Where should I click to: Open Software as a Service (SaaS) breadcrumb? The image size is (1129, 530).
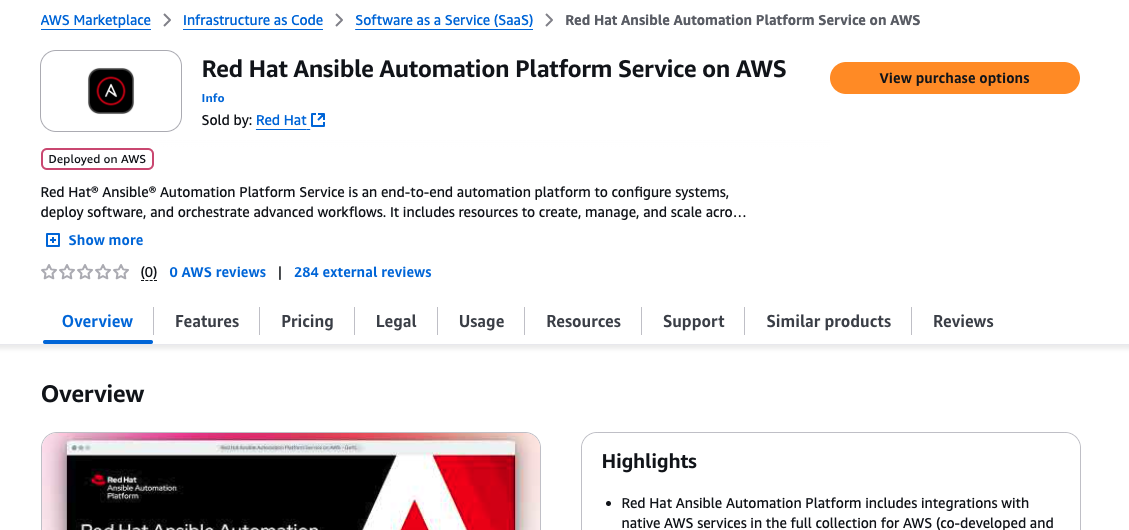(444, 20)
